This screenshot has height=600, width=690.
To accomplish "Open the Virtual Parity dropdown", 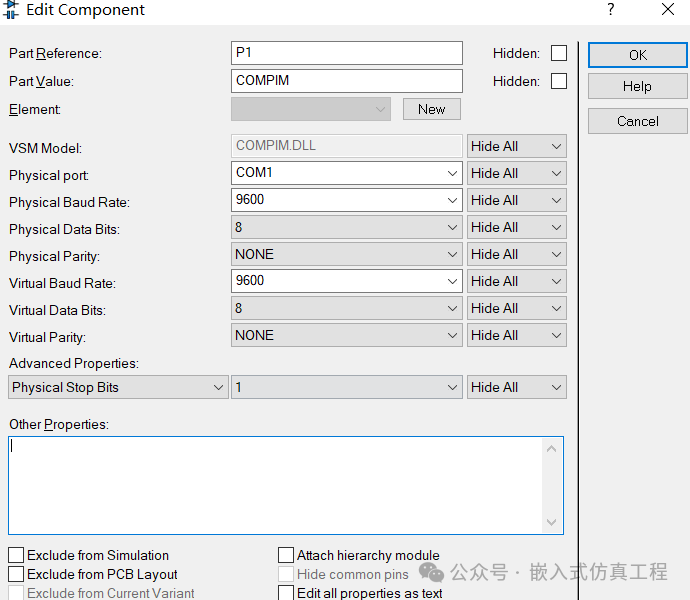I will [347, 335].
